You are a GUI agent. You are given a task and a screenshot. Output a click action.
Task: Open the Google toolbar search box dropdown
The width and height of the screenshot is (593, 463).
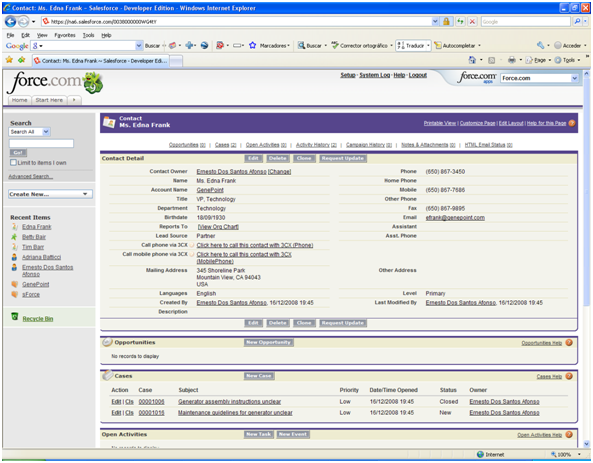139,45
